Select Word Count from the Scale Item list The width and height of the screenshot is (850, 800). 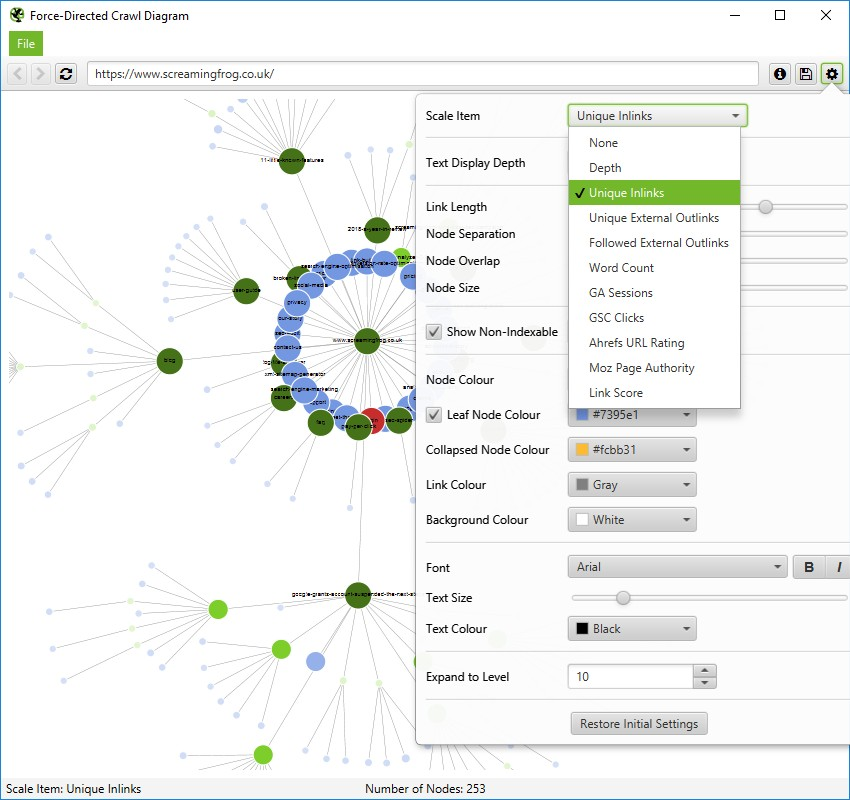pyautogui.click(x=621, y=267)
